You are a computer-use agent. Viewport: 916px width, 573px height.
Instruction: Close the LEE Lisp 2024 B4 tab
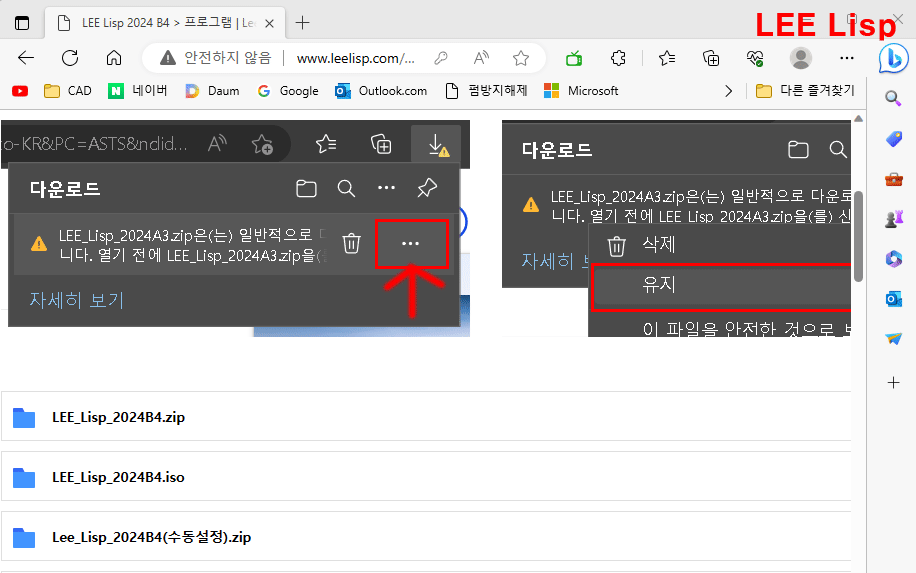coord(269,23)
